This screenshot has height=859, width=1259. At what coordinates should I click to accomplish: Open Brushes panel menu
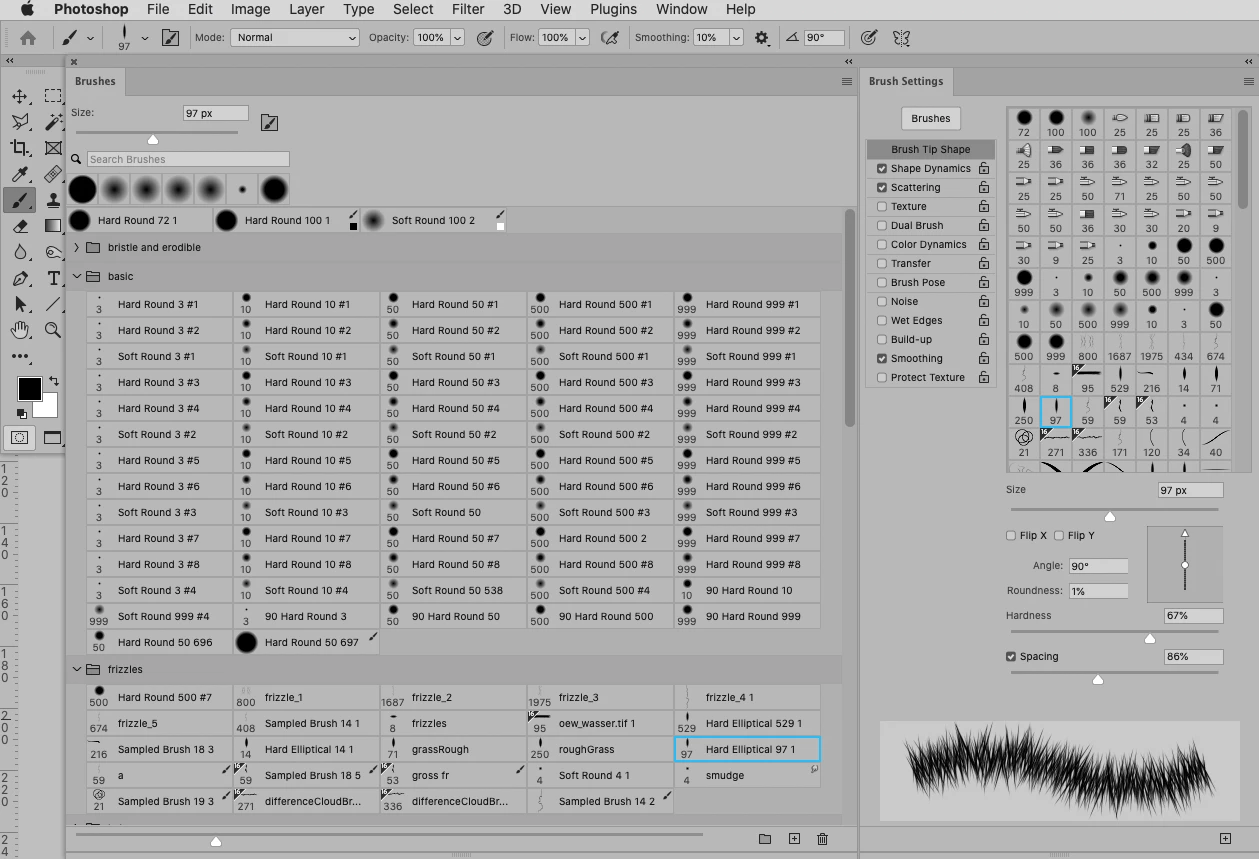(x=847, y=82)
